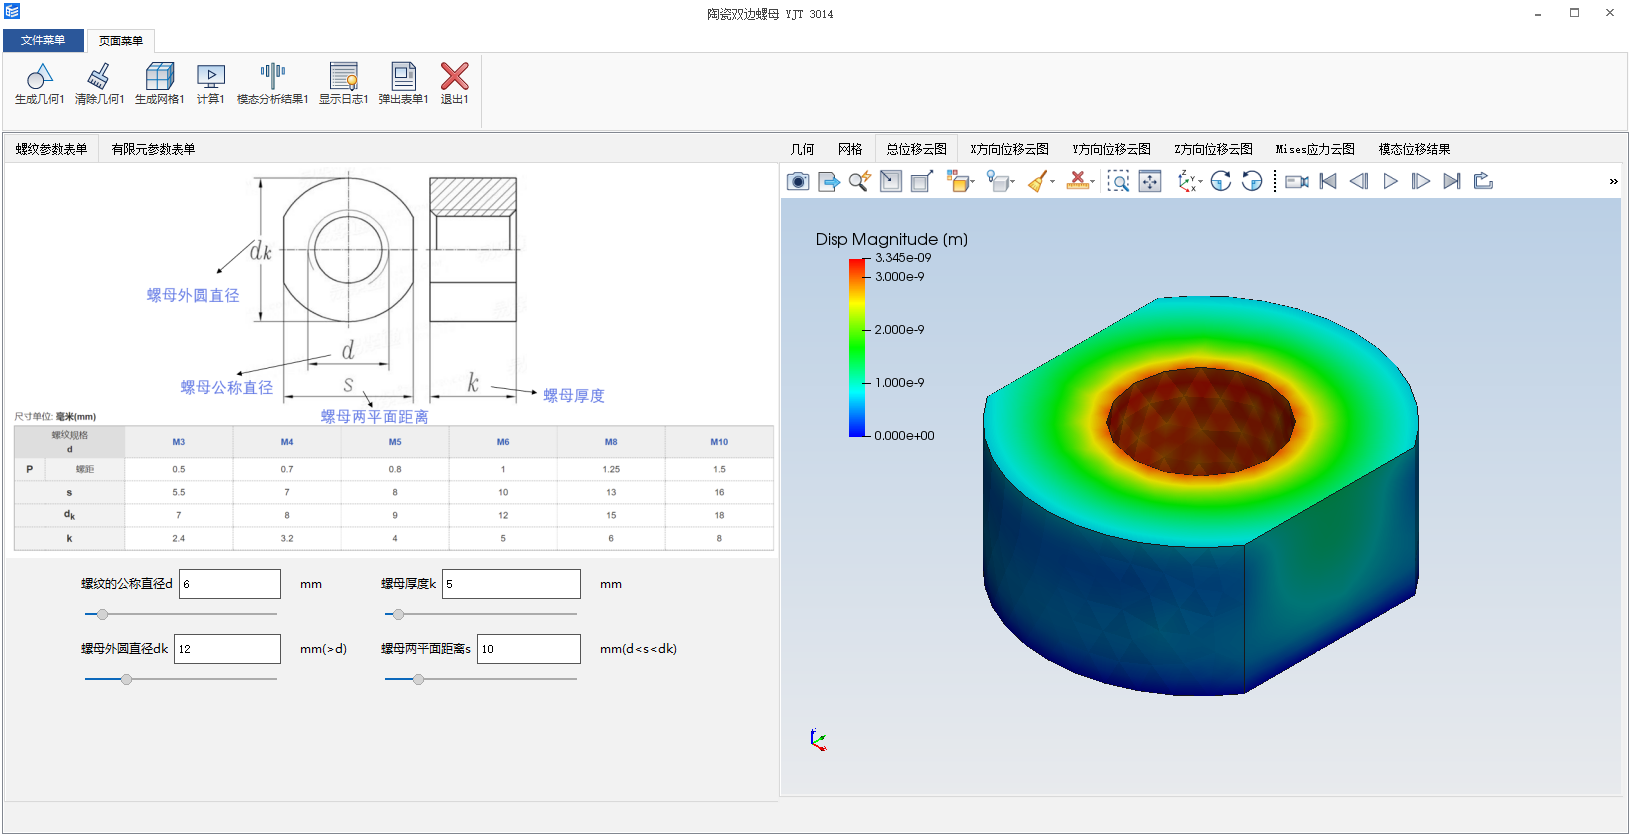The image size is (1630, 835).
Task: Click the light bulb cube visibility icon
Action: coord(997,181)
